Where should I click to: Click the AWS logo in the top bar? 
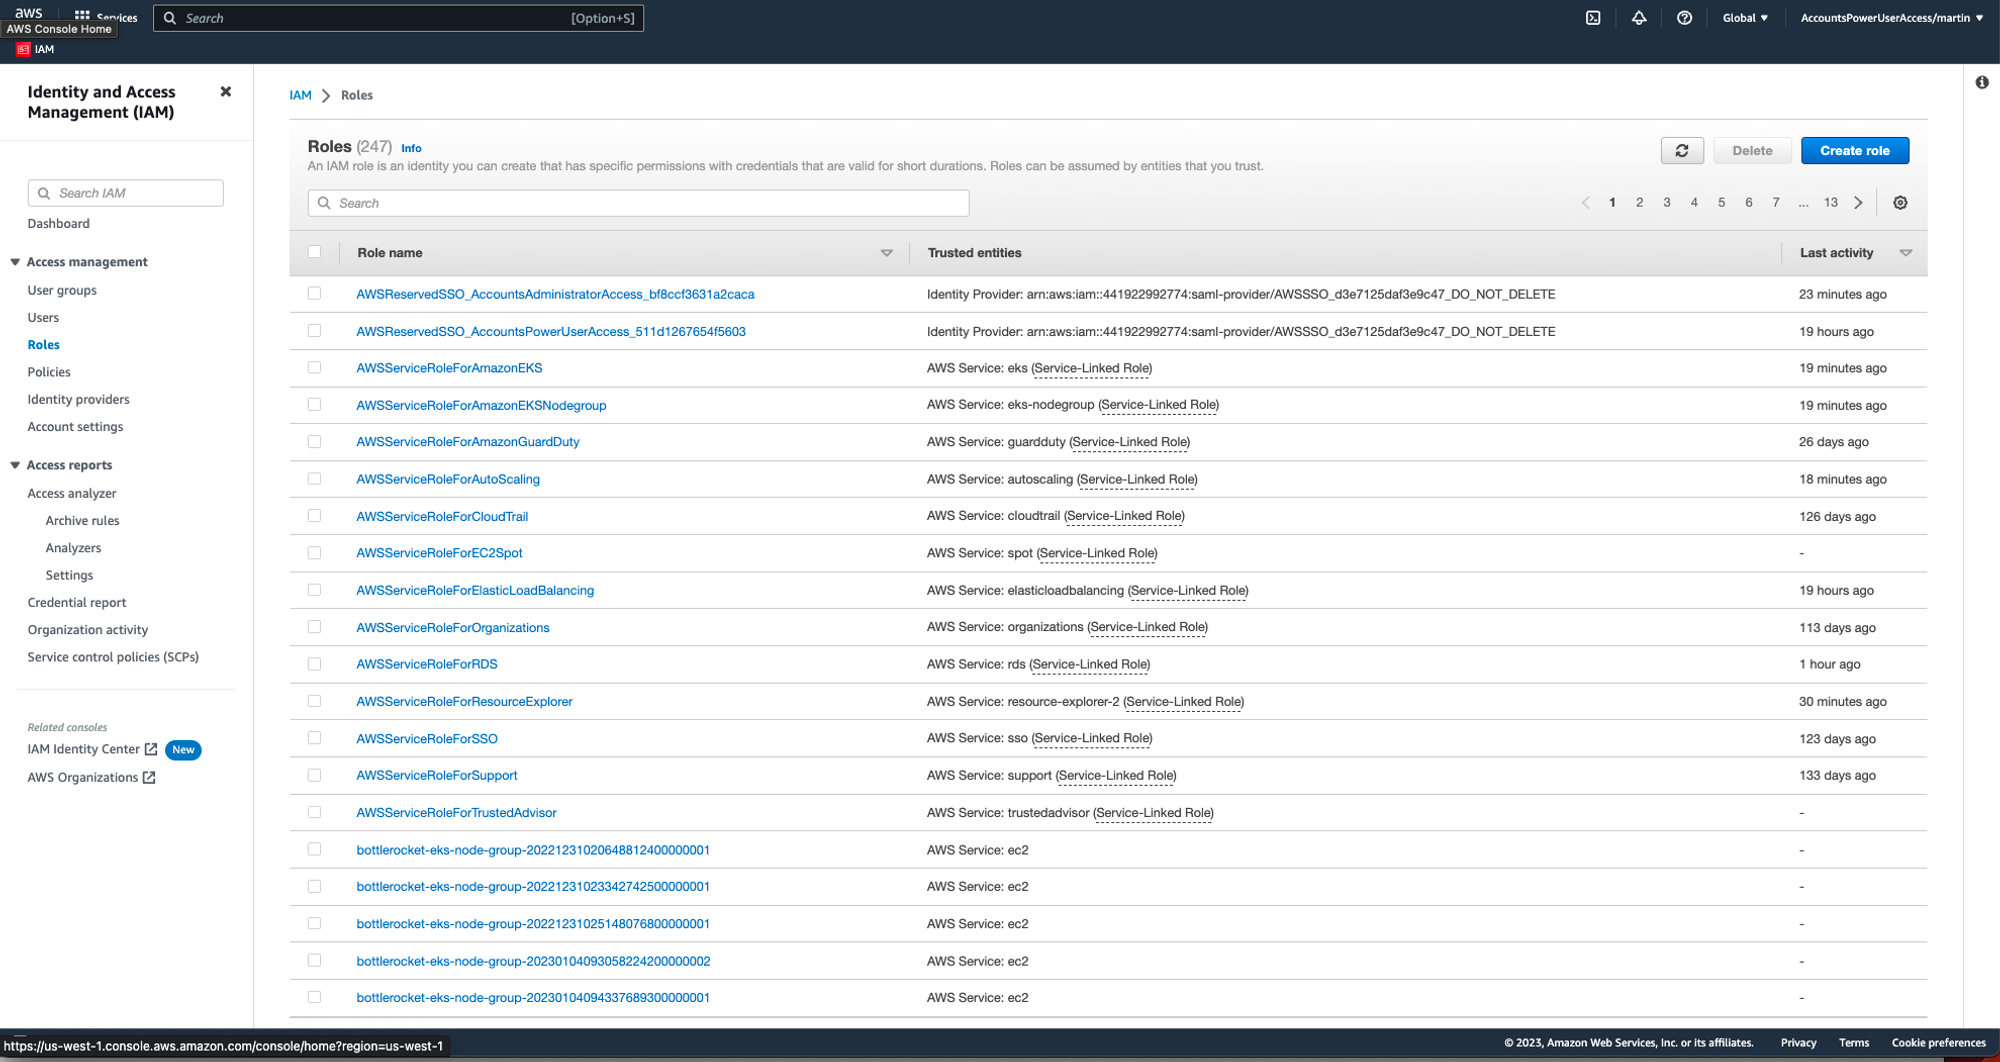30,12
